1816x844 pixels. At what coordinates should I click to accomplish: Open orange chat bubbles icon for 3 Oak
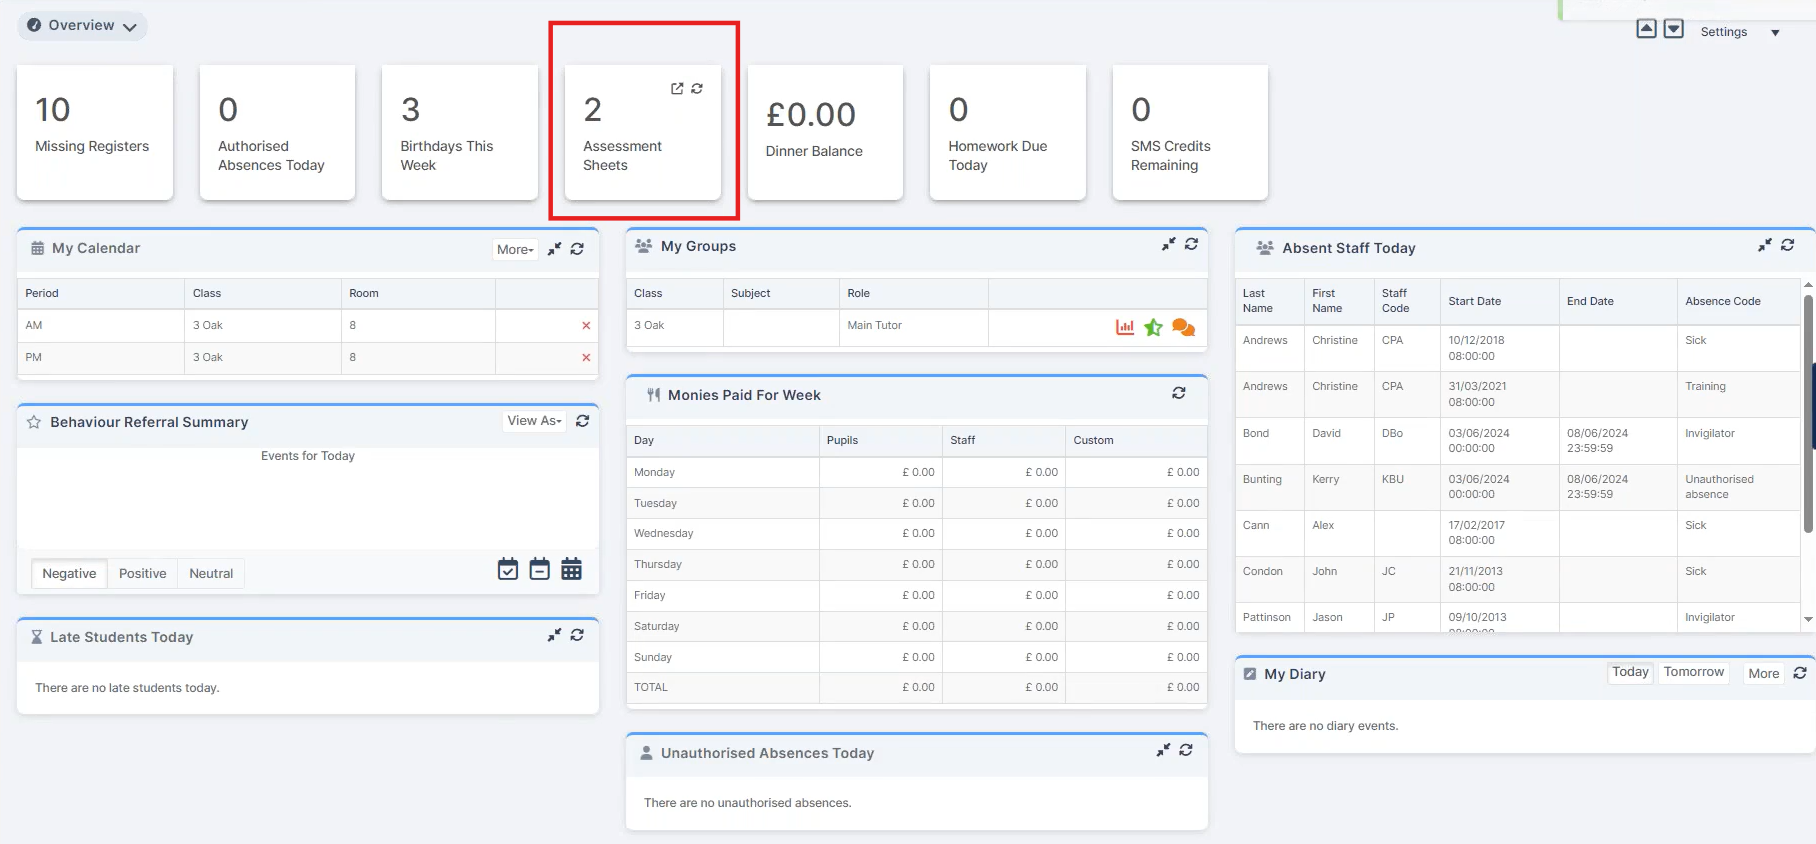[1183, 327]
